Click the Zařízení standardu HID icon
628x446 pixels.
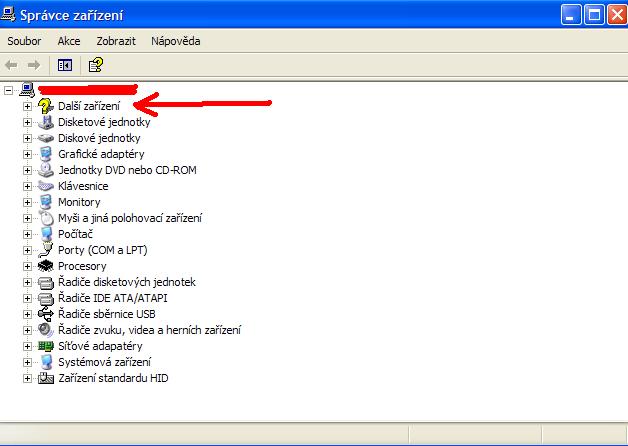point(46,378)
